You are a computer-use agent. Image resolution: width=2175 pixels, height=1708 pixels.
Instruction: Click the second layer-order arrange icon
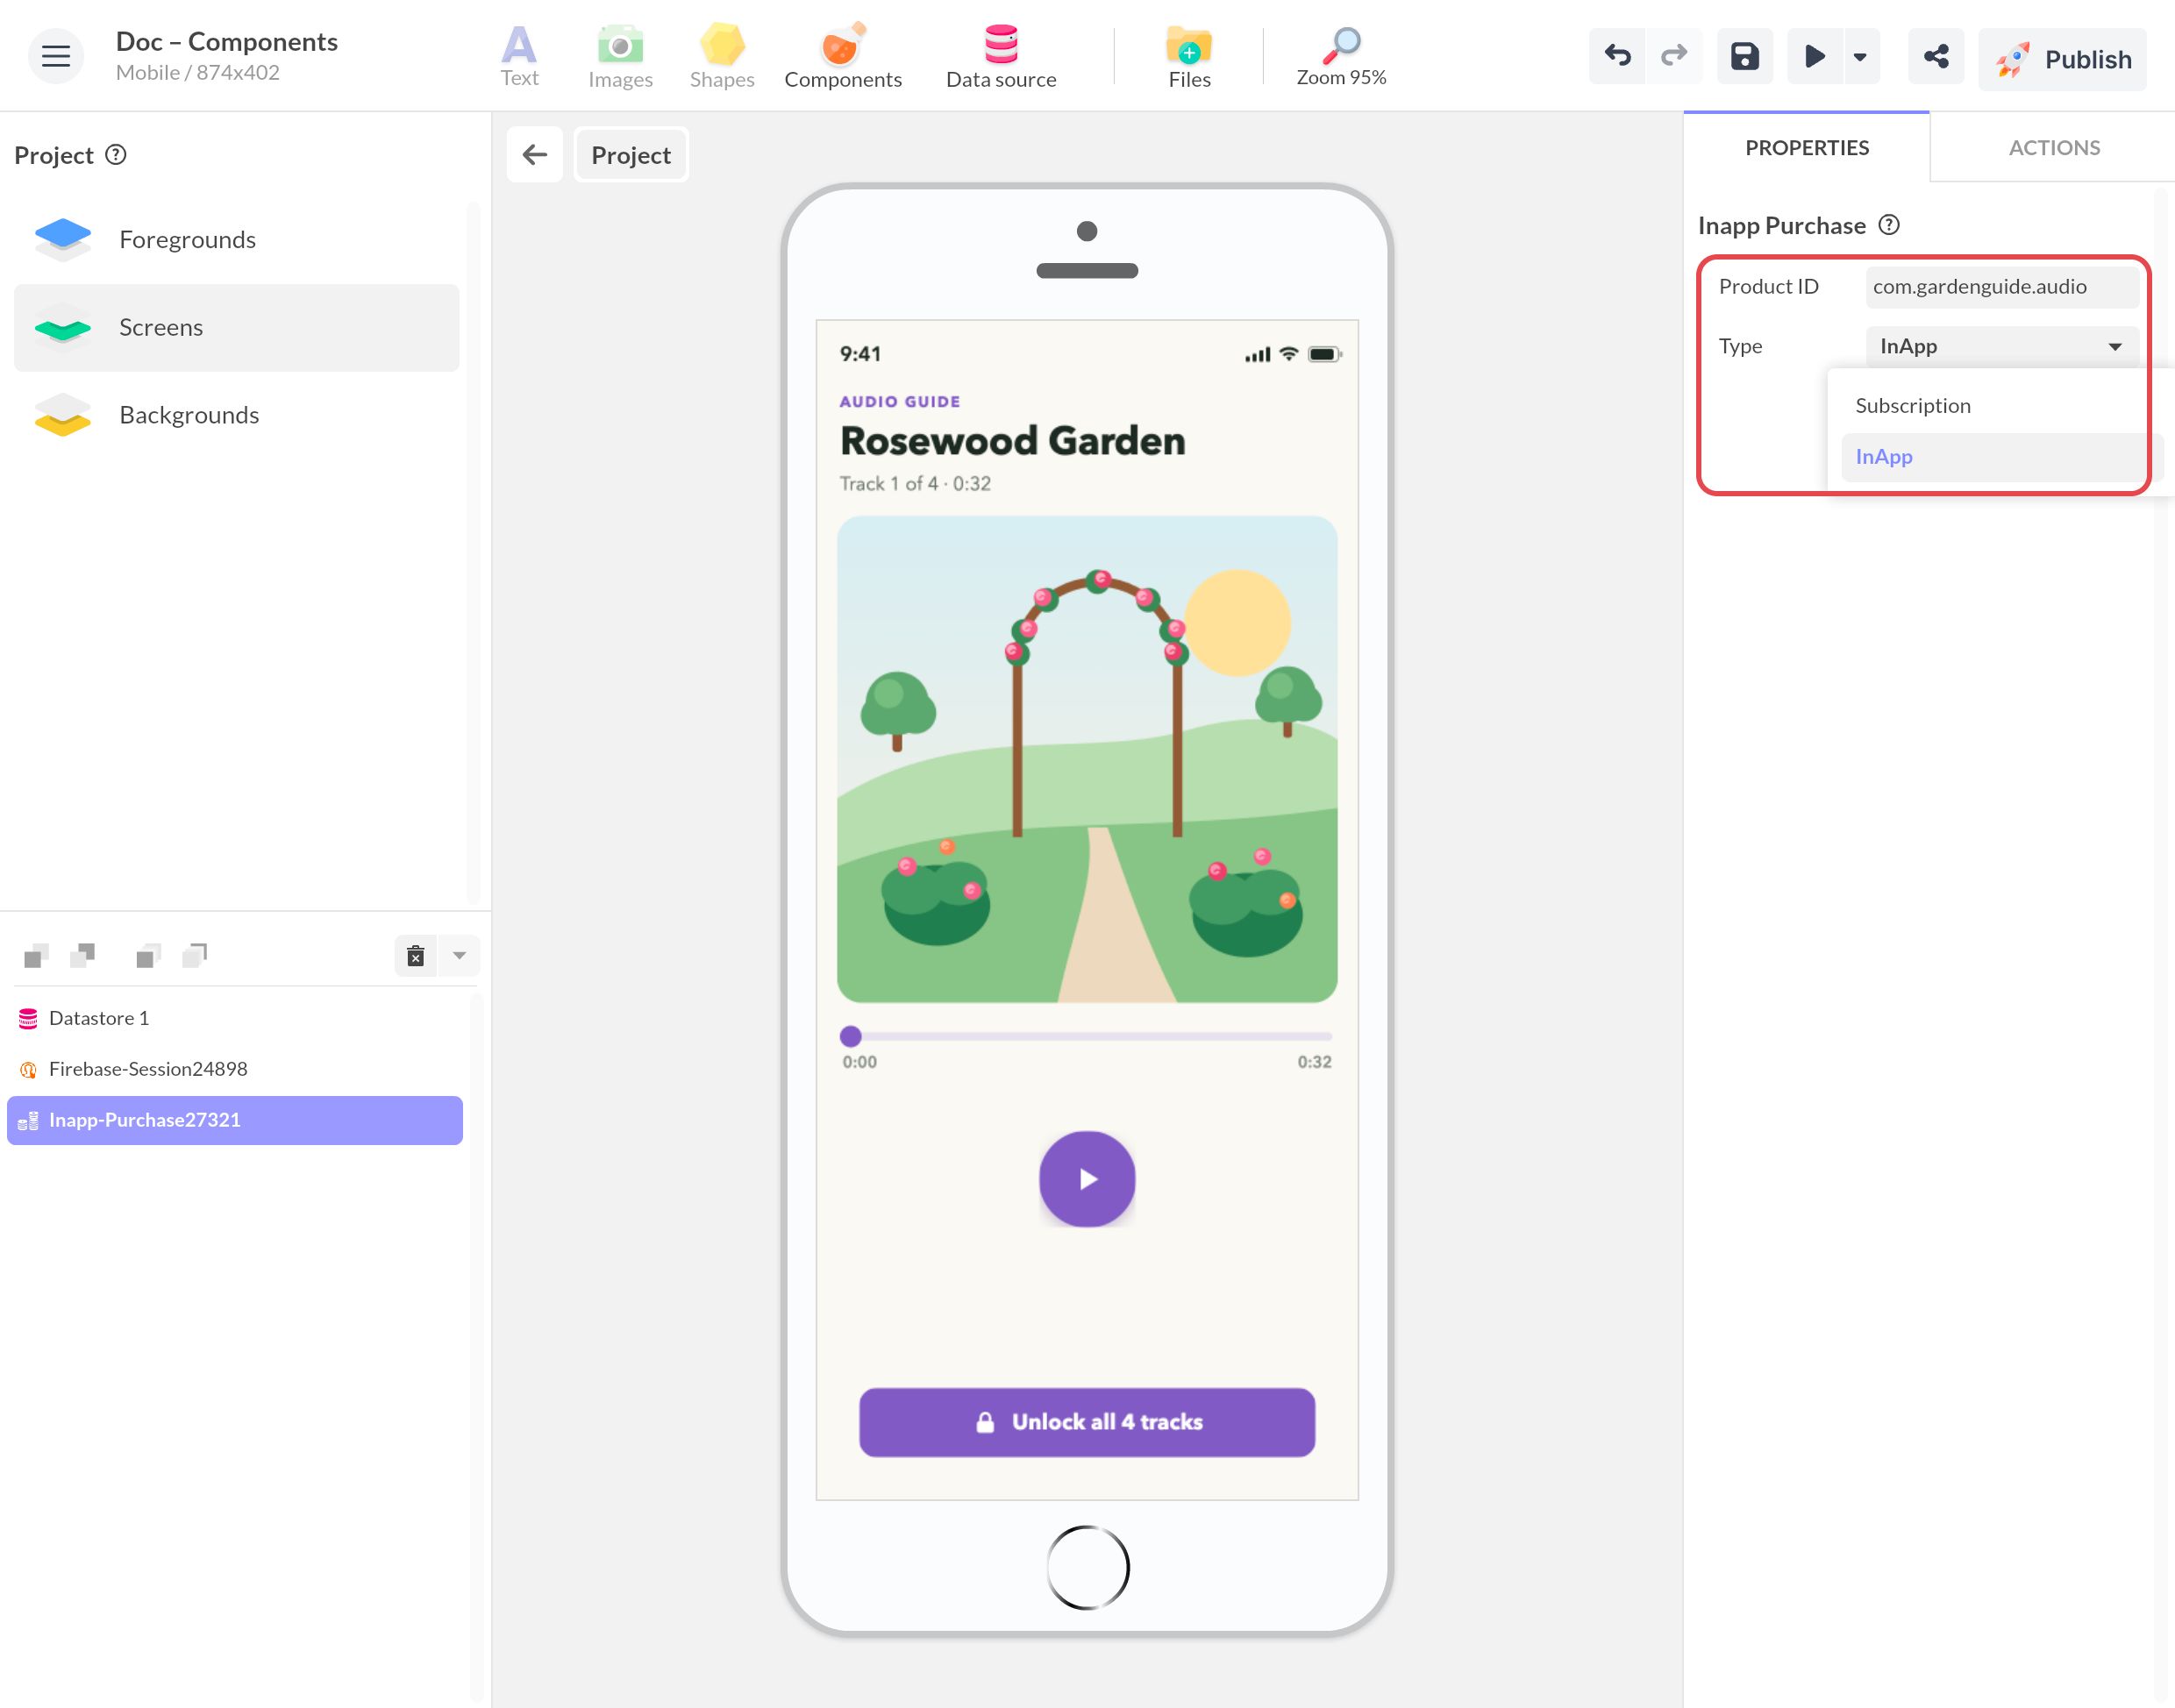coord(83,956)
